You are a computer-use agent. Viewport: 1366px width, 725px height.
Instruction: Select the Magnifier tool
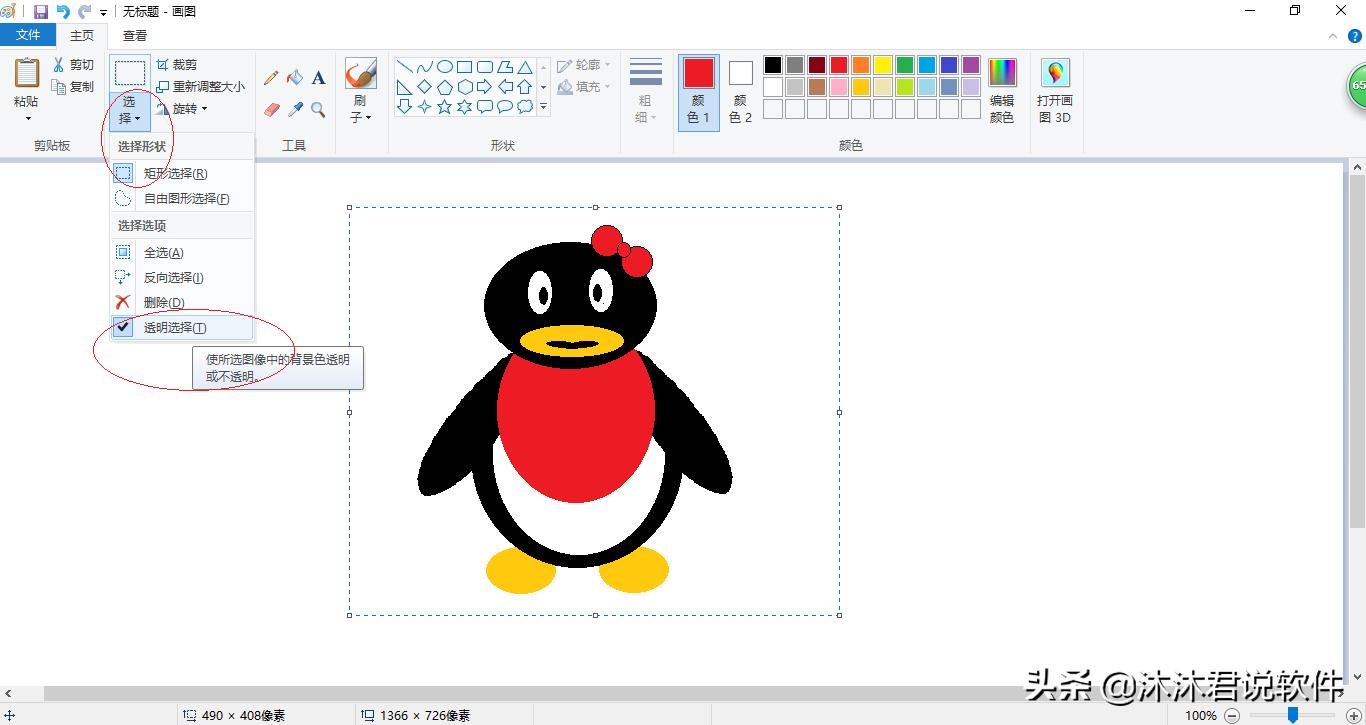click(x=318, y=109)
